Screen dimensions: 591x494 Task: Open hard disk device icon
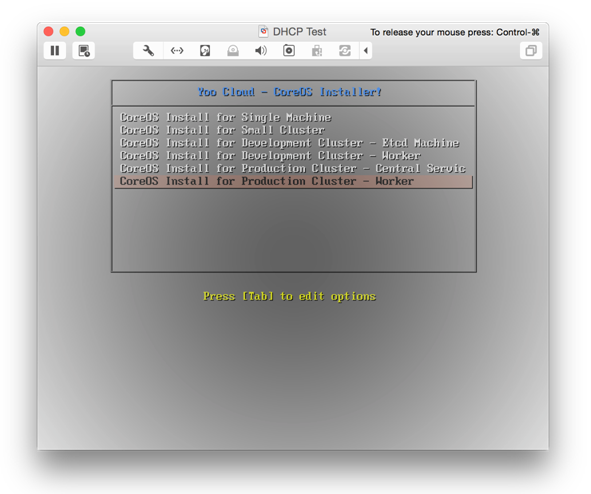pos(205,50)
